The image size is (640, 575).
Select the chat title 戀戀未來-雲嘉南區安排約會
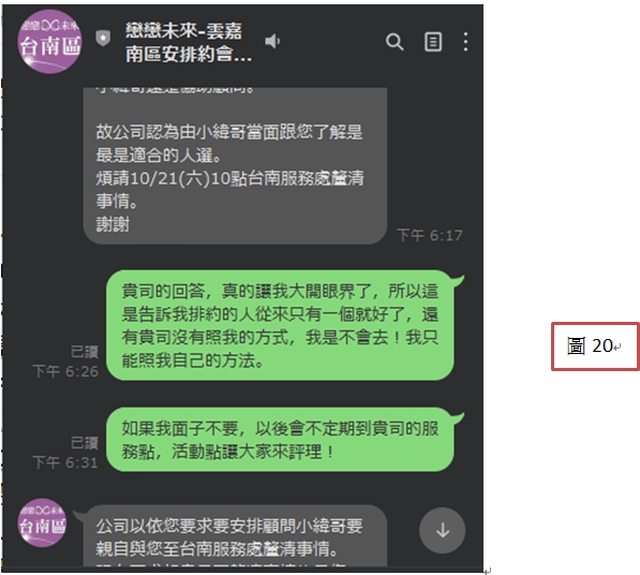click(188, 42)
